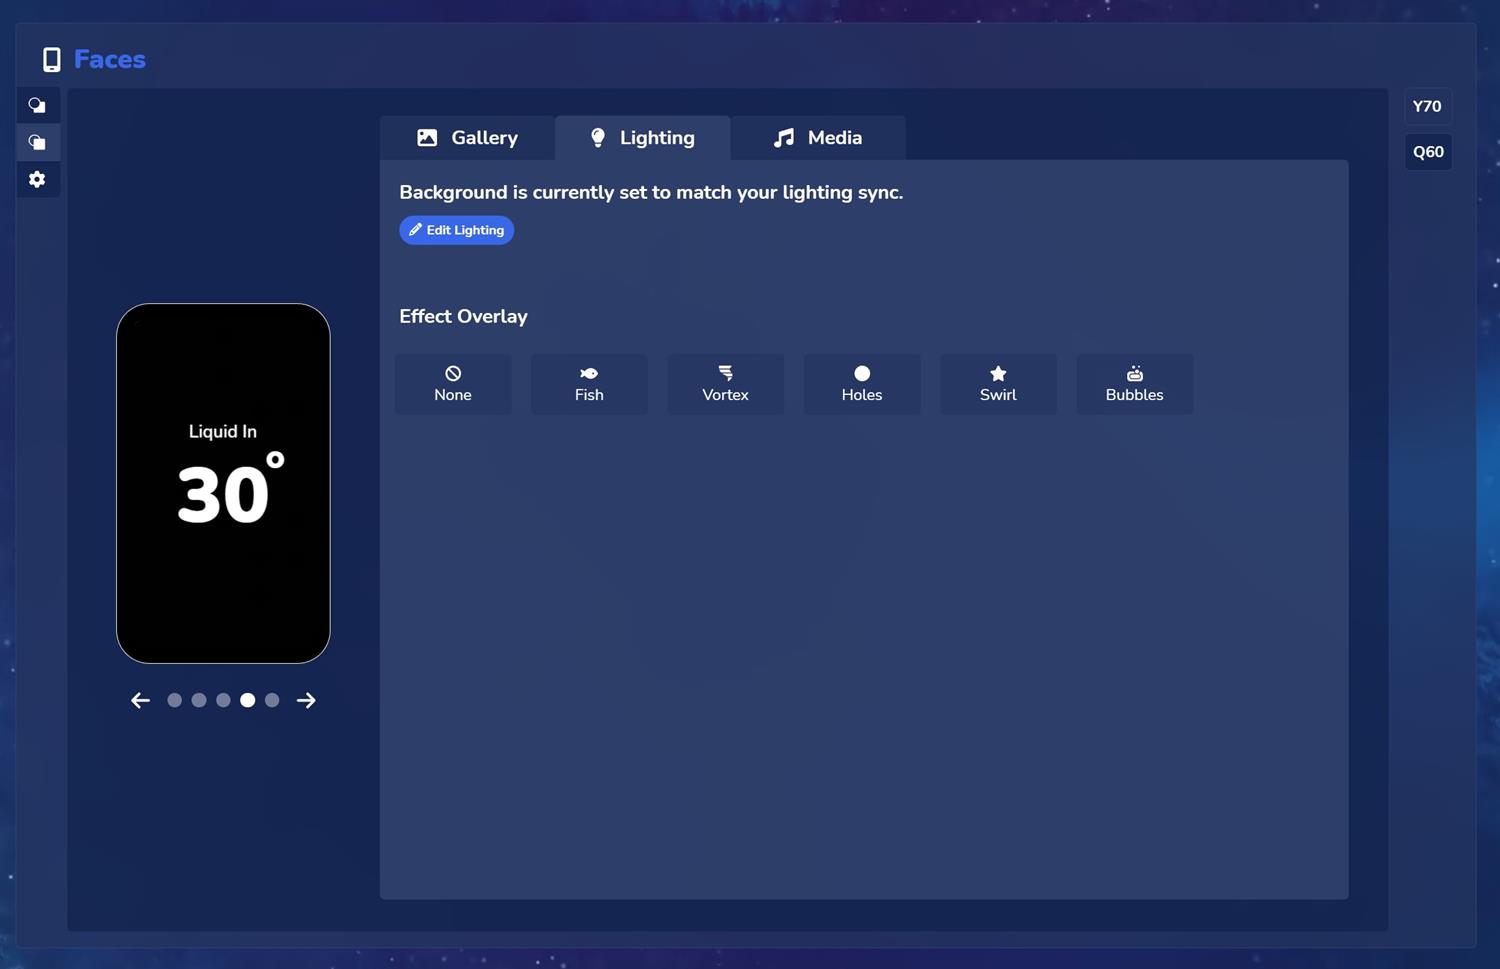Open the Media tab
This screenshot has height=969, width=1500.
tap(817, 138)
